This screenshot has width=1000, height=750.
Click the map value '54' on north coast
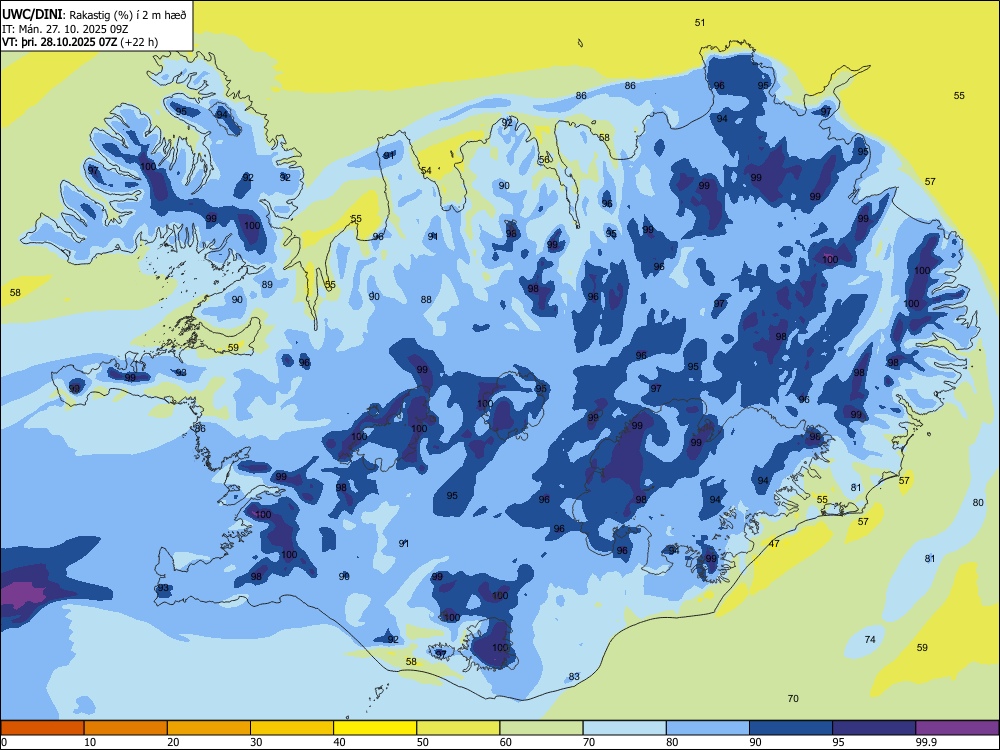(x=426, y=170)
